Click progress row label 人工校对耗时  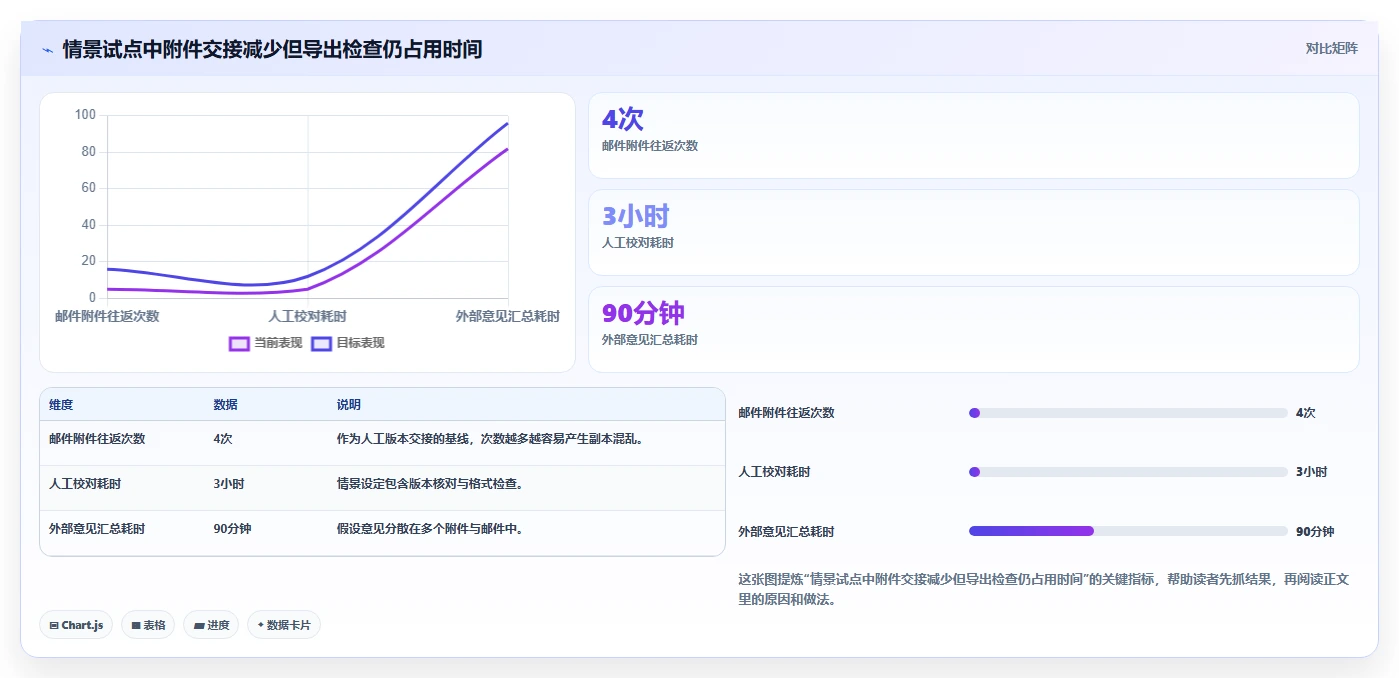coord(774,472)
